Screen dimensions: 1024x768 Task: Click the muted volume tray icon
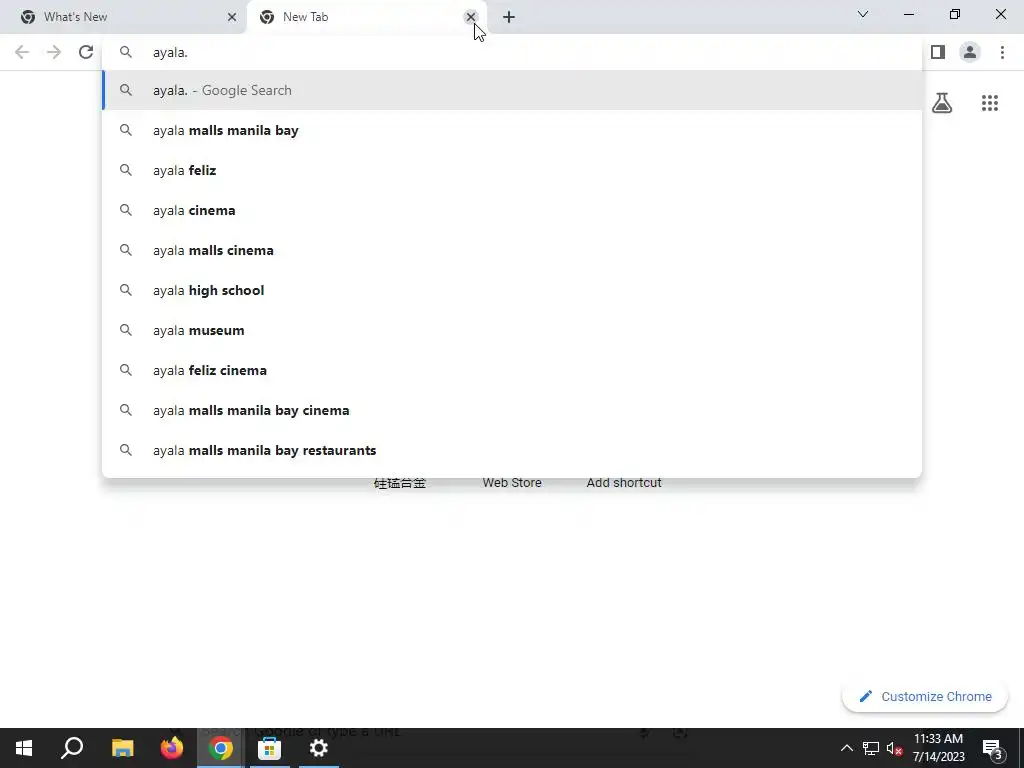tap(894, 748)
